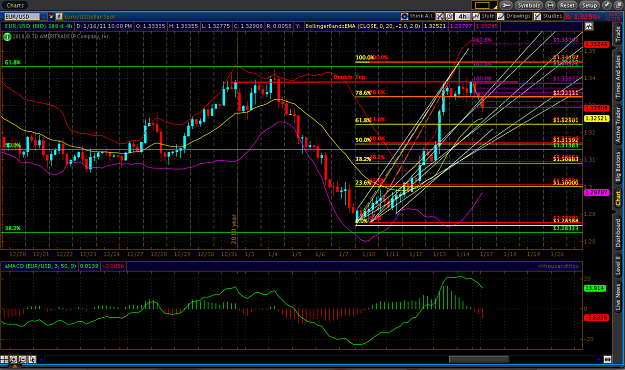Click the green 13.914 MACD axis tag
The width and height of the screenshot is (625, 370).
tap(595, 288)
